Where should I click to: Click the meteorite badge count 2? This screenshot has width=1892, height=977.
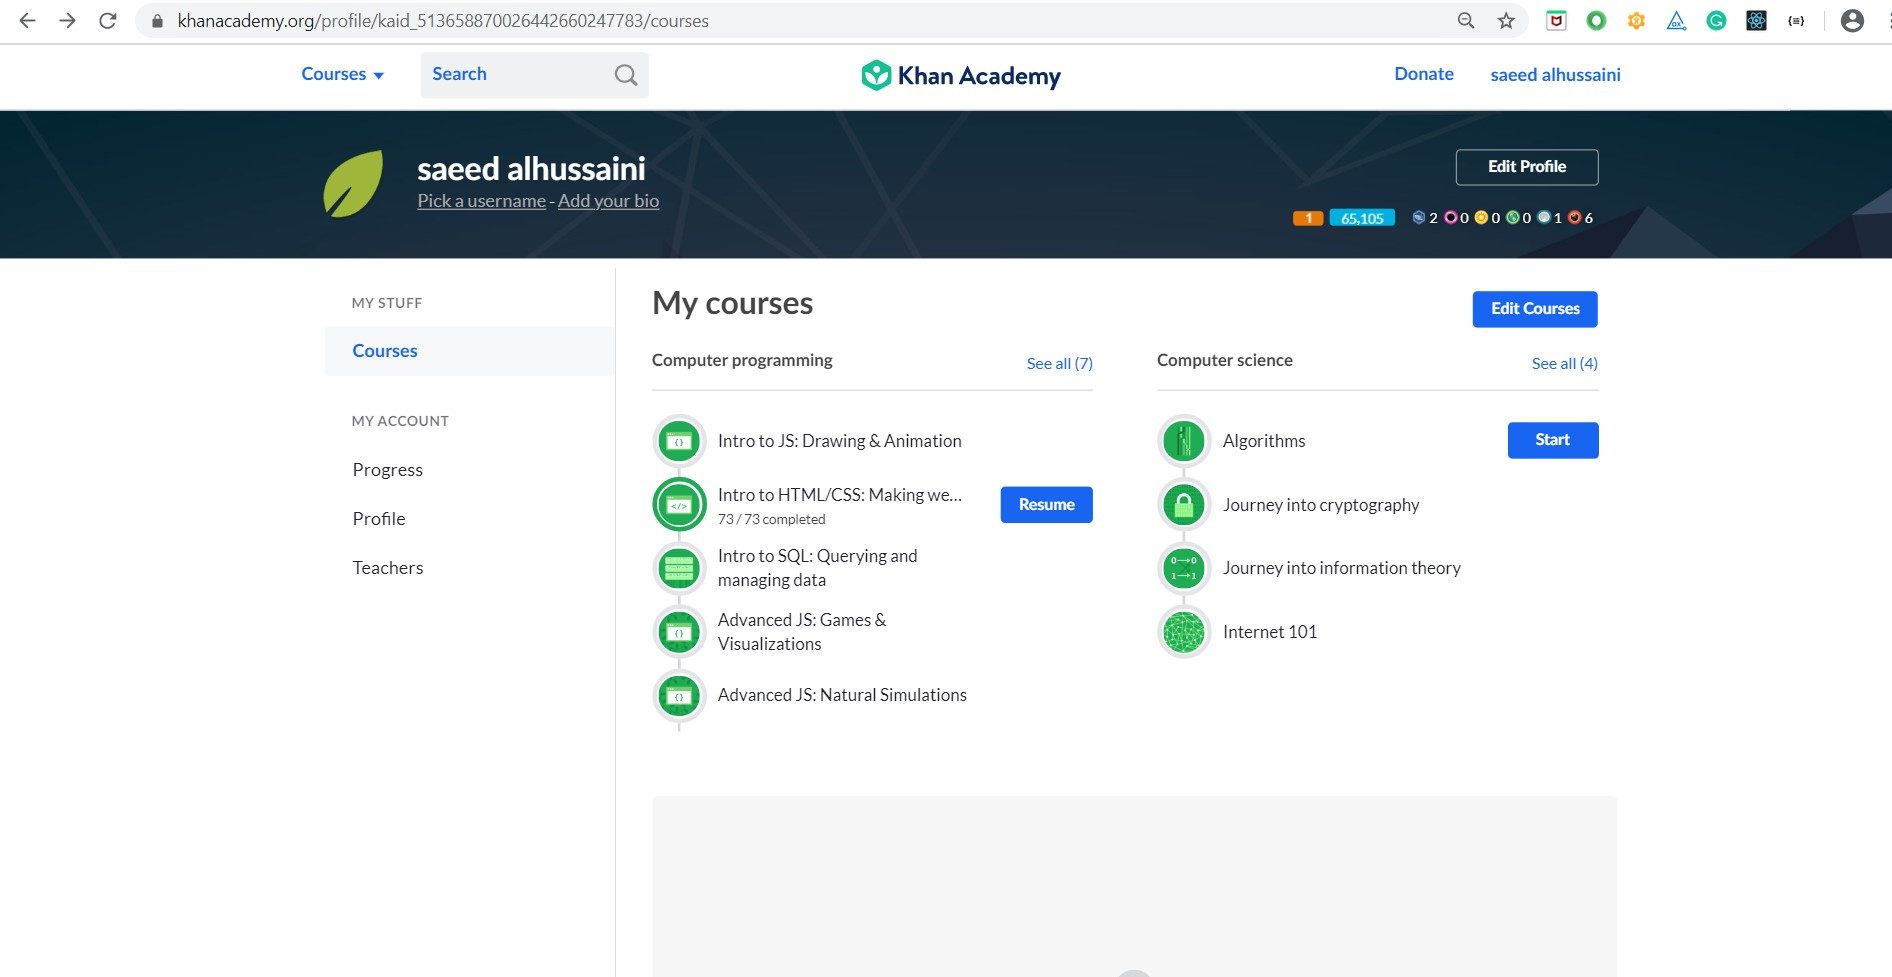pos(1425,218)
